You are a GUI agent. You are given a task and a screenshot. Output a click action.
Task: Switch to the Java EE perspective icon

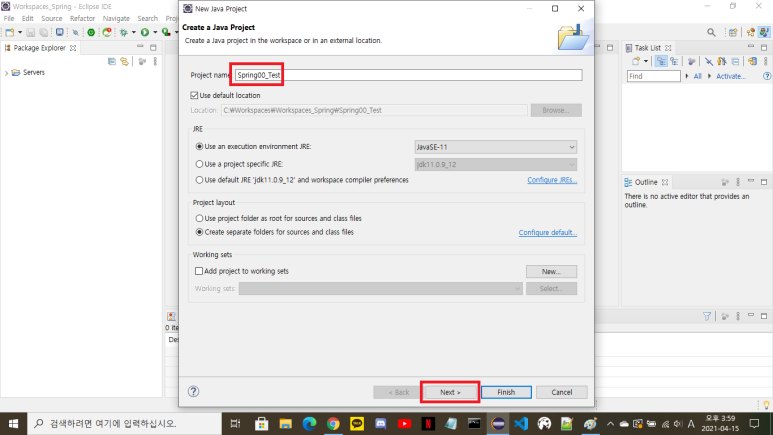750,33
